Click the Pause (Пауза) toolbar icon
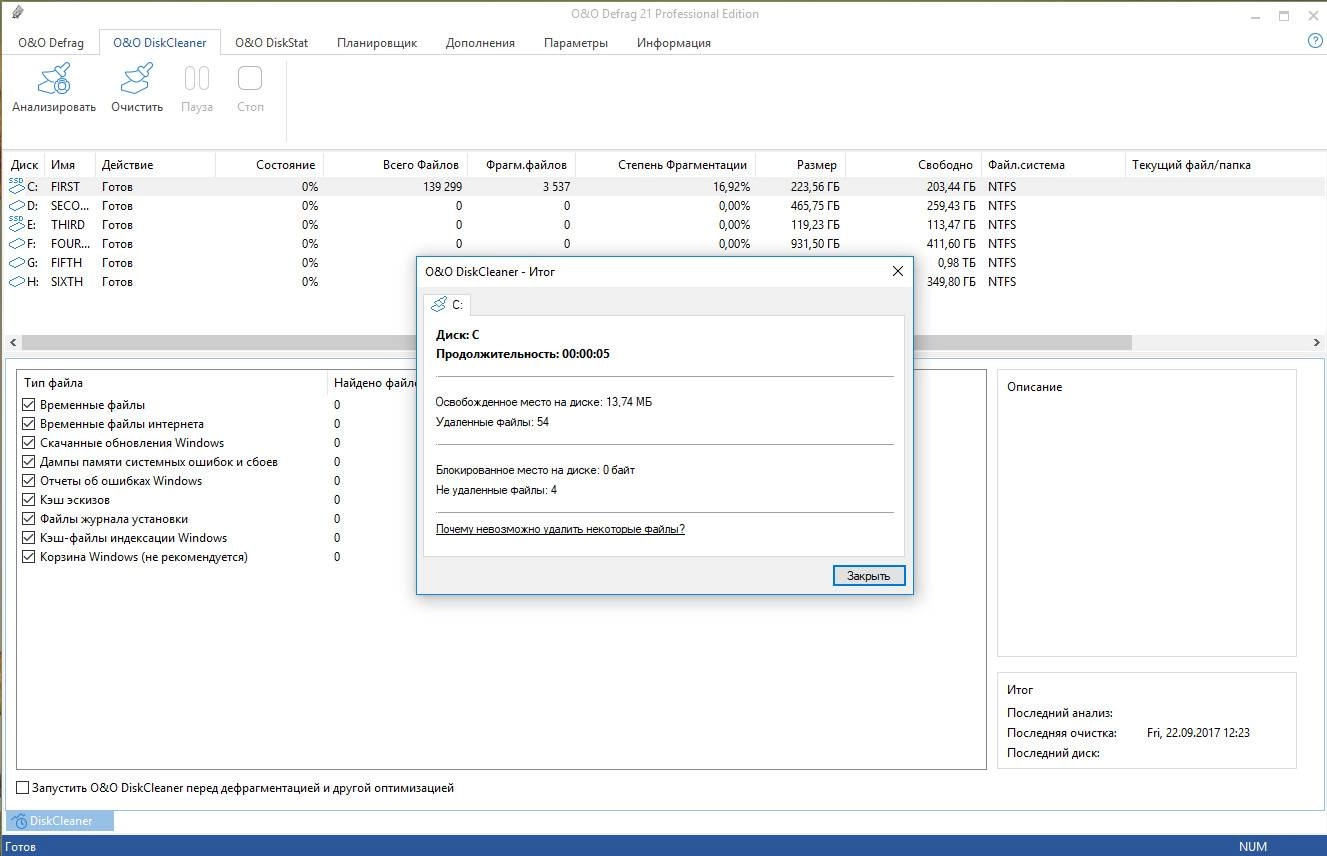The height and width of the screenshot is (856, 1327). tap(197, 78)
